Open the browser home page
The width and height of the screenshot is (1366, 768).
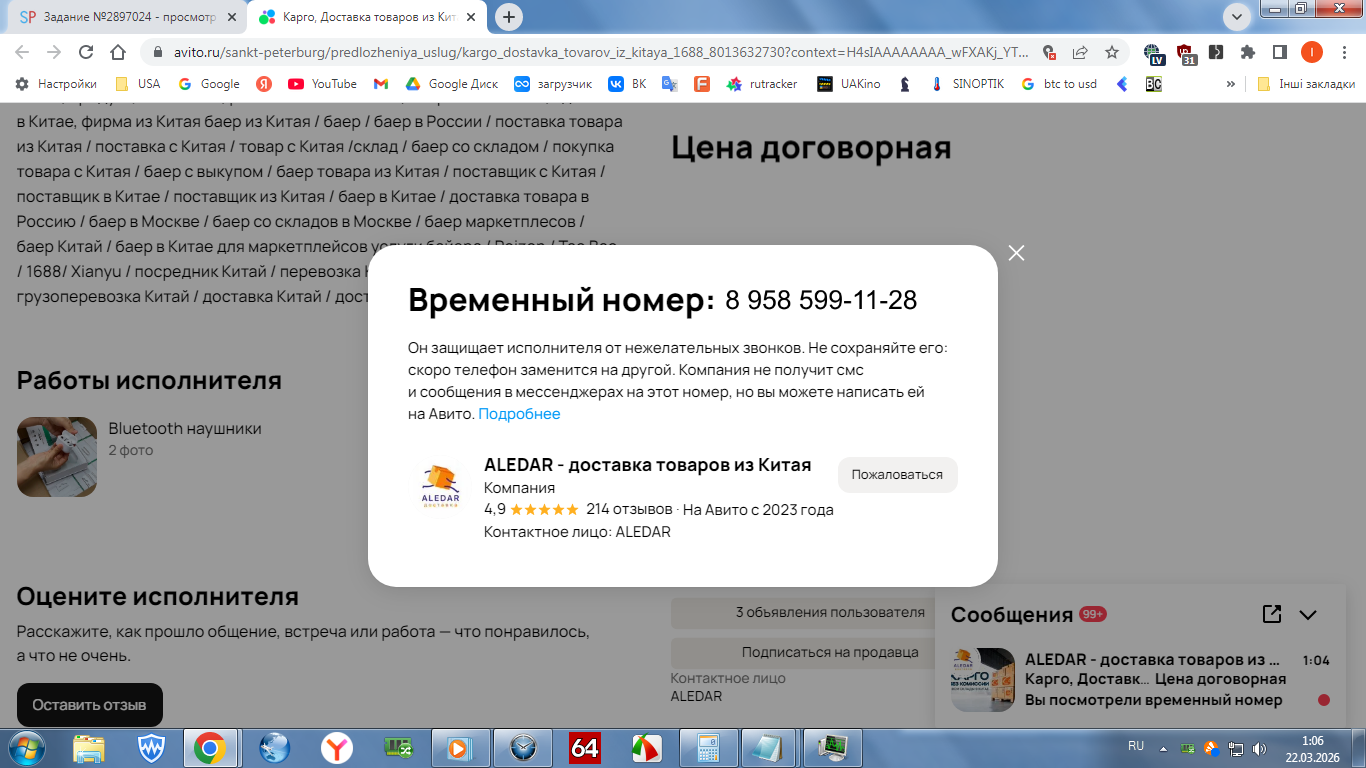[x=118, y=52]
